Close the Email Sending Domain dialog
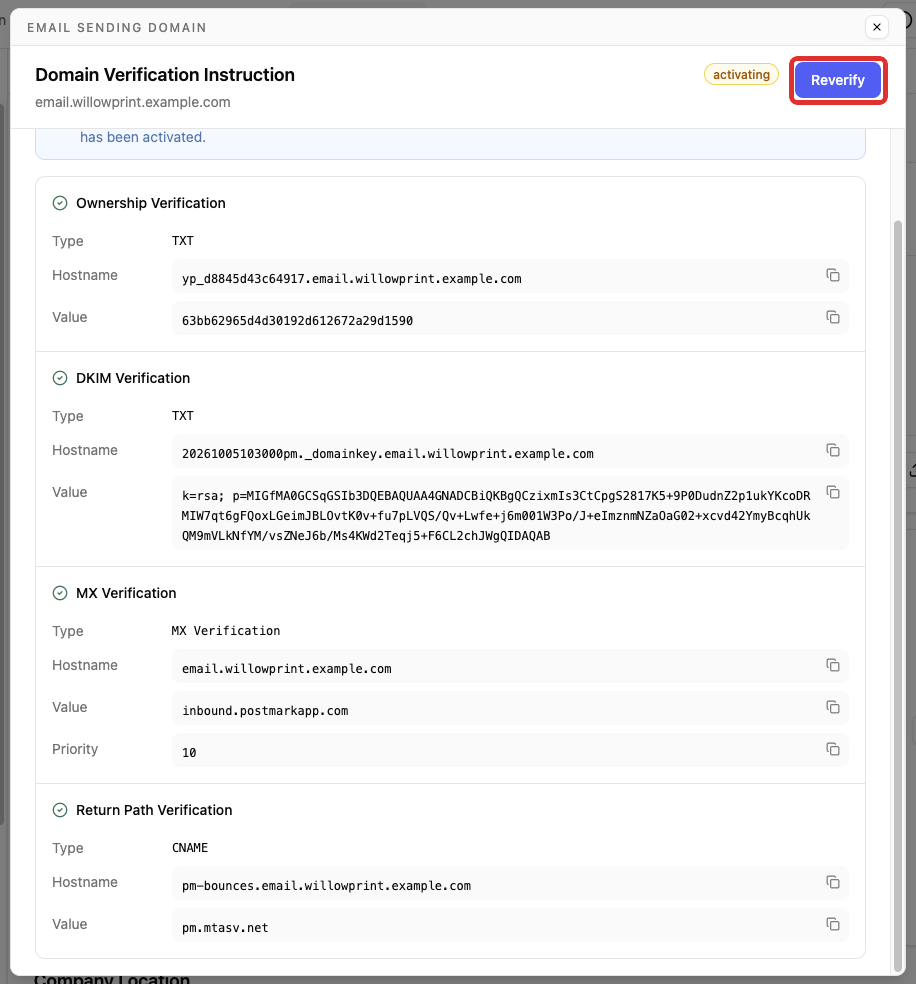Screen dimensions: 916x984 click(876, 27)
